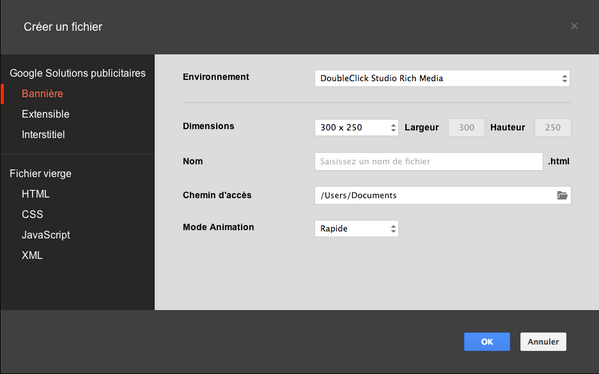The height and width of the screenshot is (374, 599).
Task: Open the Mode Animation dropdown
Action: [x=356, y=228]
